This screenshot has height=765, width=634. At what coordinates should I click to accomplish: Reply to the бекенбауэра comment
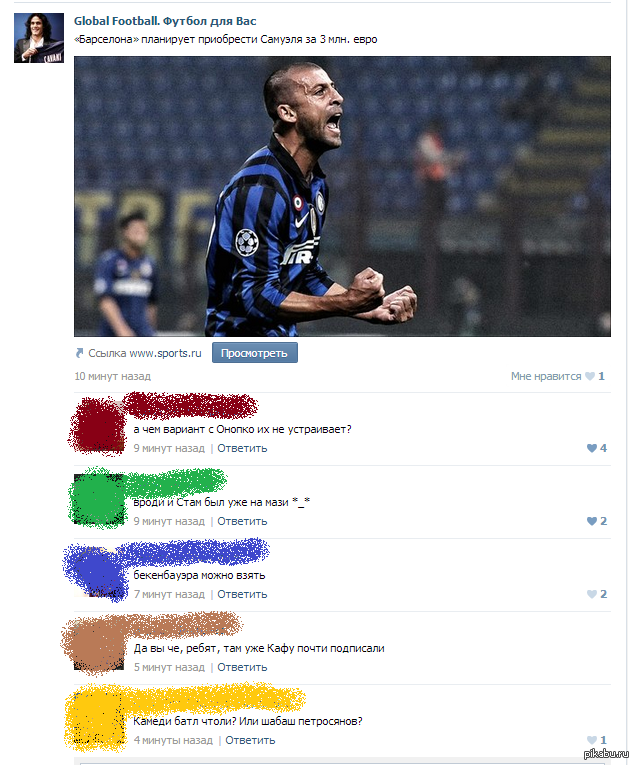pos(242,594)
